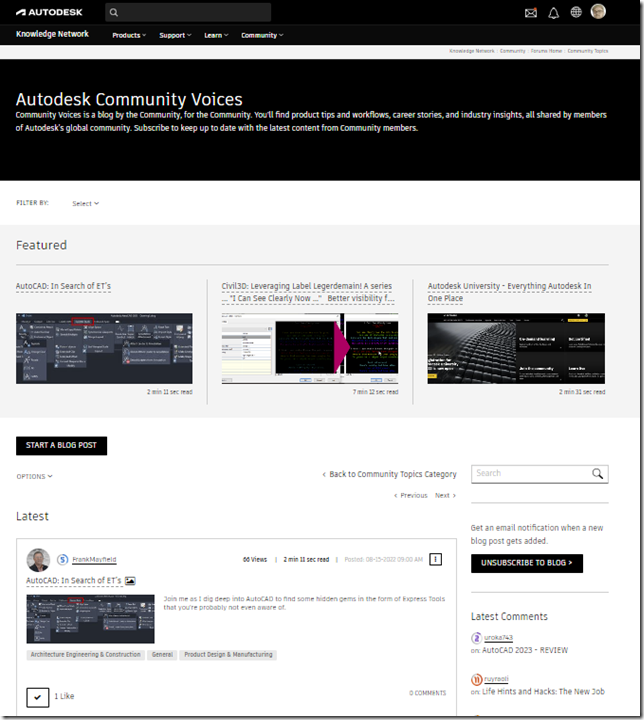Click the header search input field
The width and height of the screenshot is (644, 720).
[188, 12]
